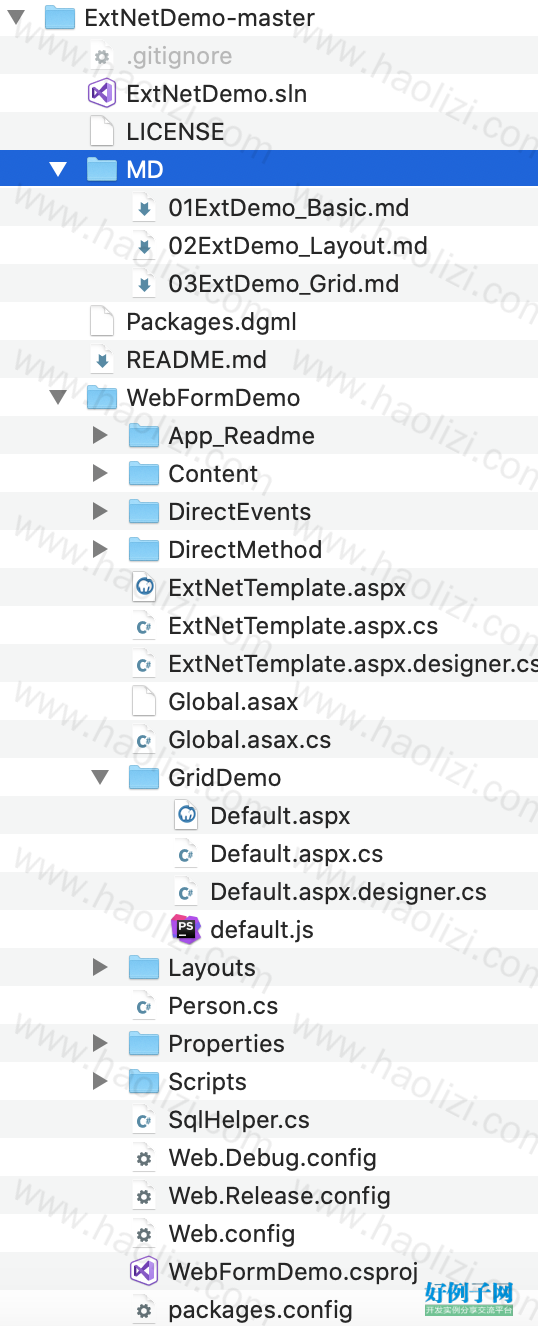Screen dimensions: 538x1326
Task: Select README.md file
Action: pos(196,360)
